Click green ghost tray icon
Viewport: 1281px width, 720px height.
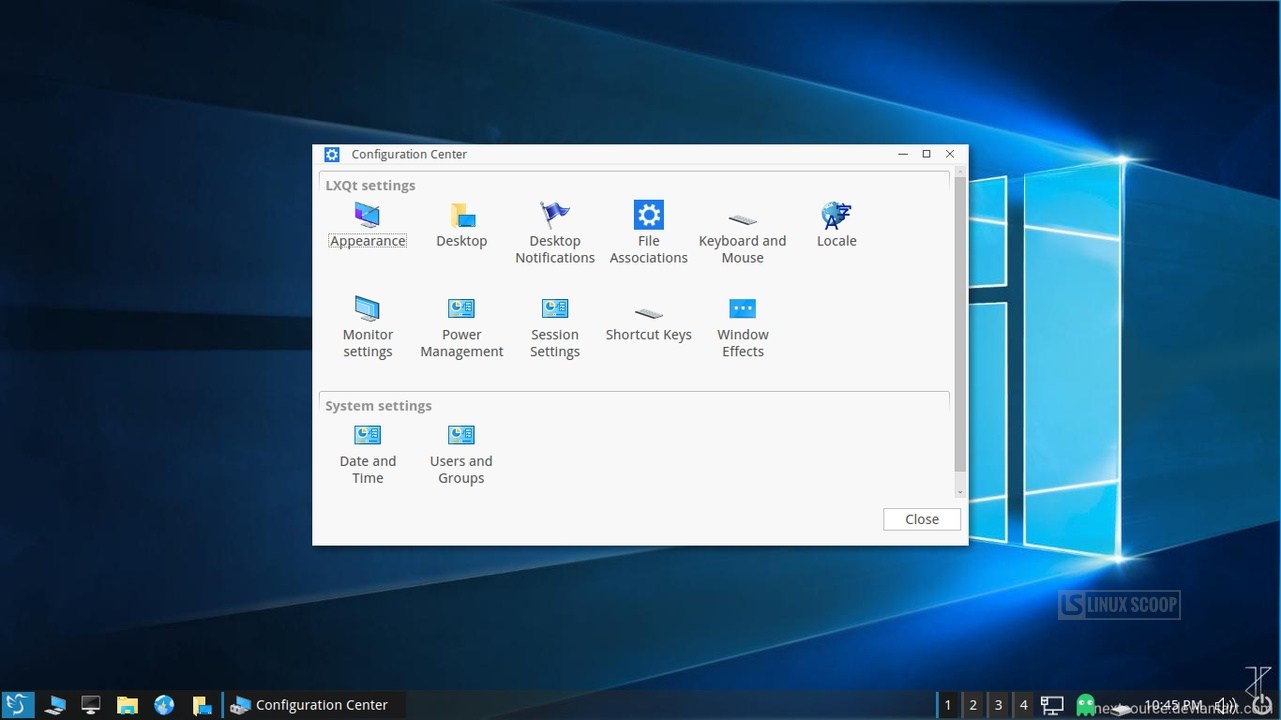1085,705
